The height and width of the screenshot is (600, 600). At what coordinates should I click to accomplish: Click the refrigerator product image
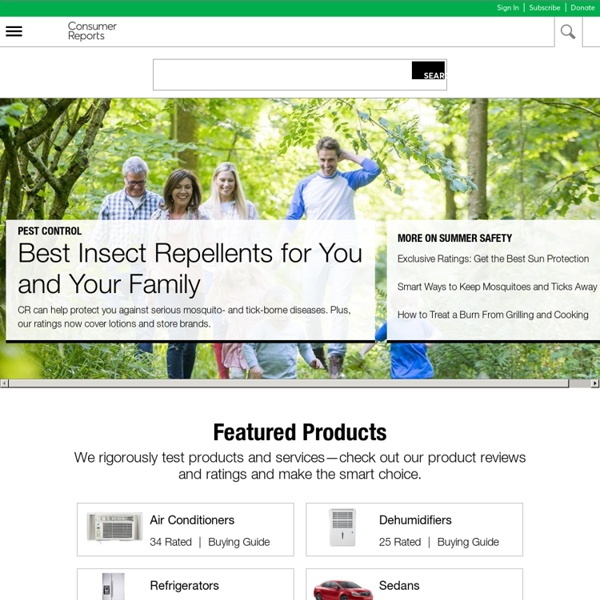click(113, 586)
